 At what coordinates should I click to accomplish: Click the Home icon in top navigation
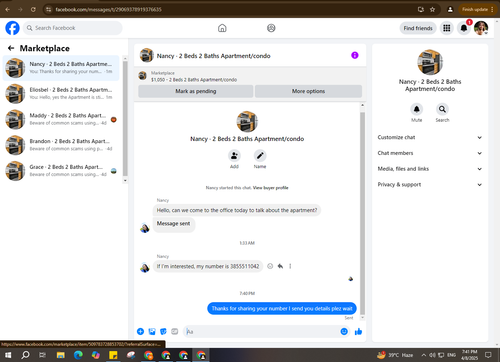tap(222, 28)
